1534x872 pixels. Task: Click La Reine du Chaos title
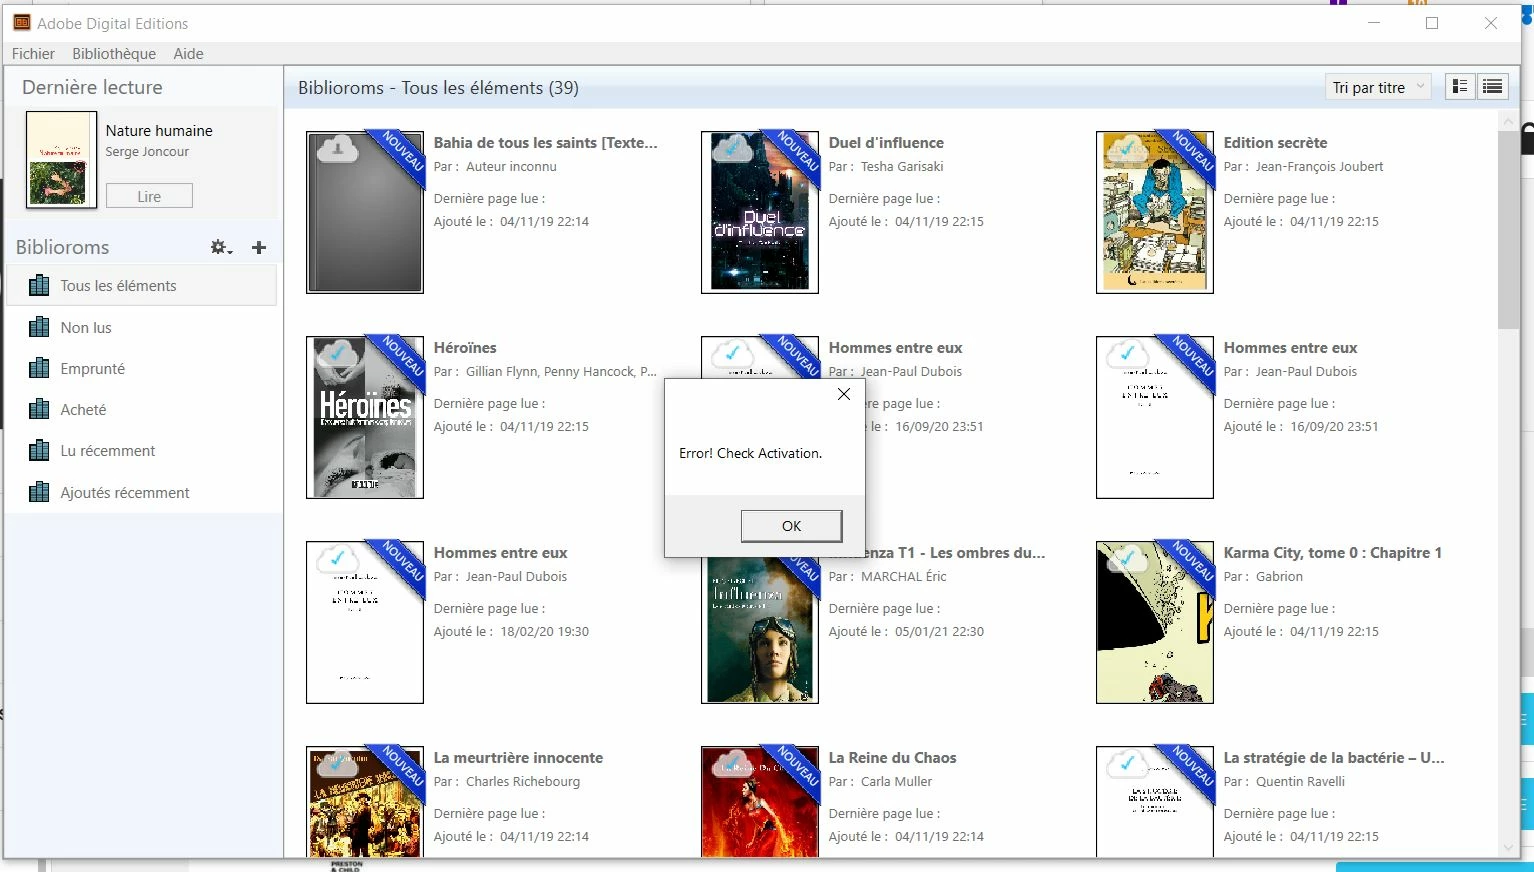892,758
